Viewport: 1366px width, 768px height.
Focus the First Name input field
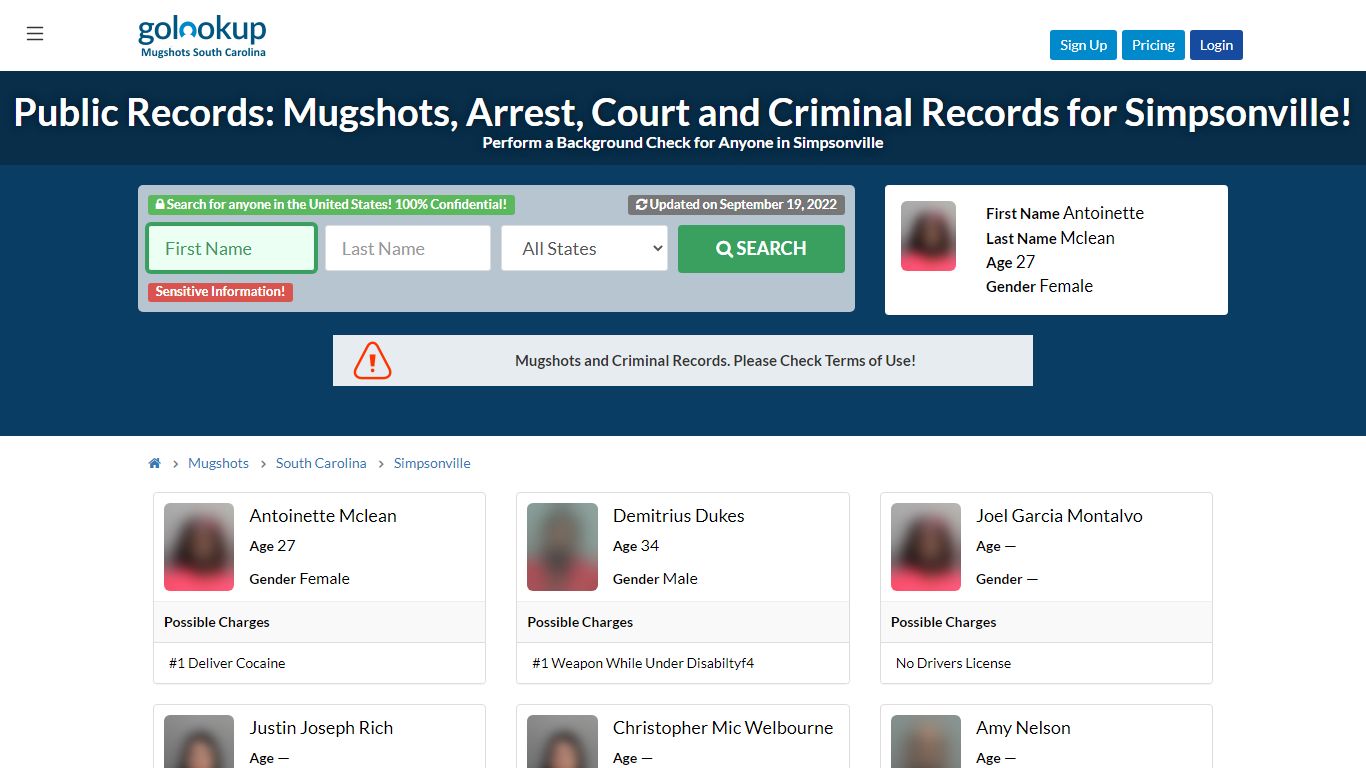tap(232, 248)
